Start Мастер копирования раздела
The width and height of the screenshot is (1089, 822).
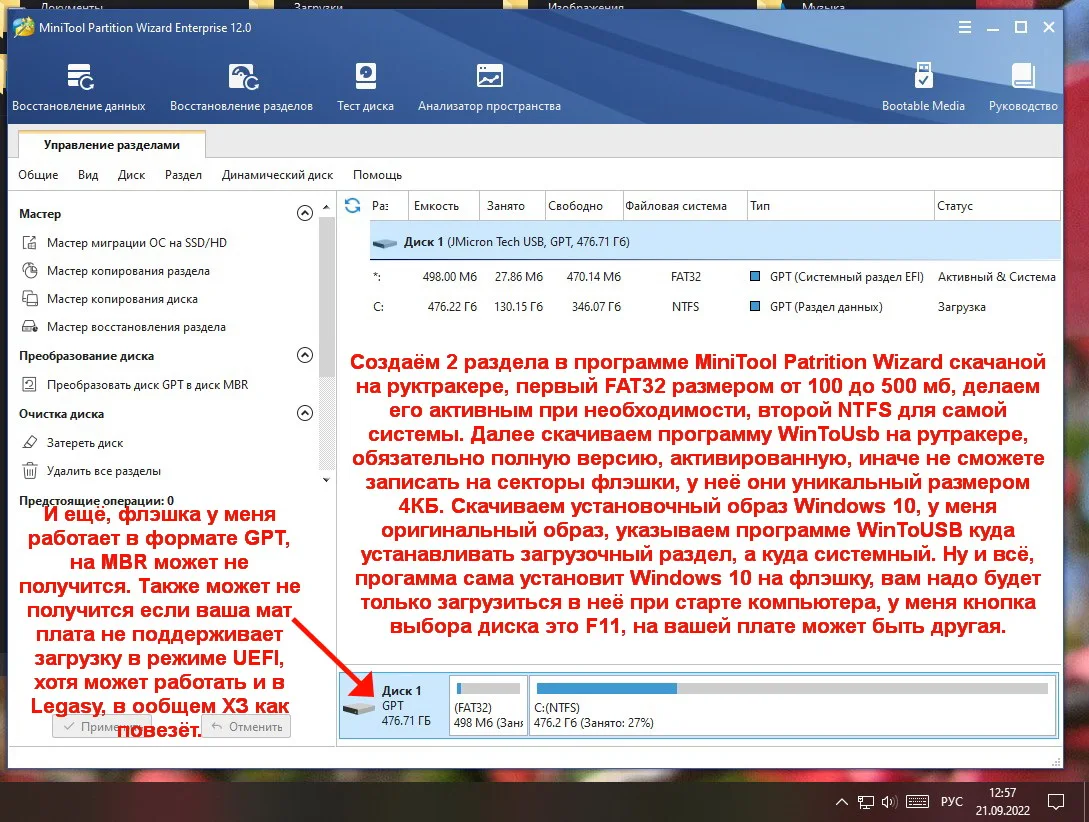116,271
